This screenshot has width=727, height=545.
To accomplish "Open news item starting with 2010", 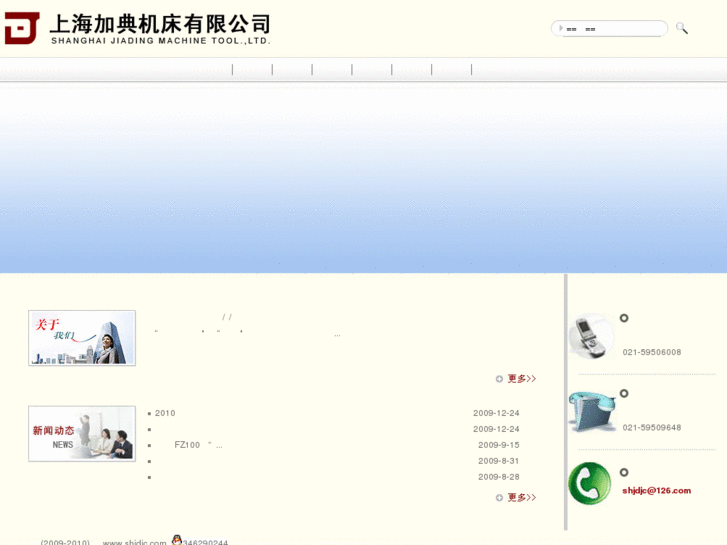I will (x=165, y=413).
